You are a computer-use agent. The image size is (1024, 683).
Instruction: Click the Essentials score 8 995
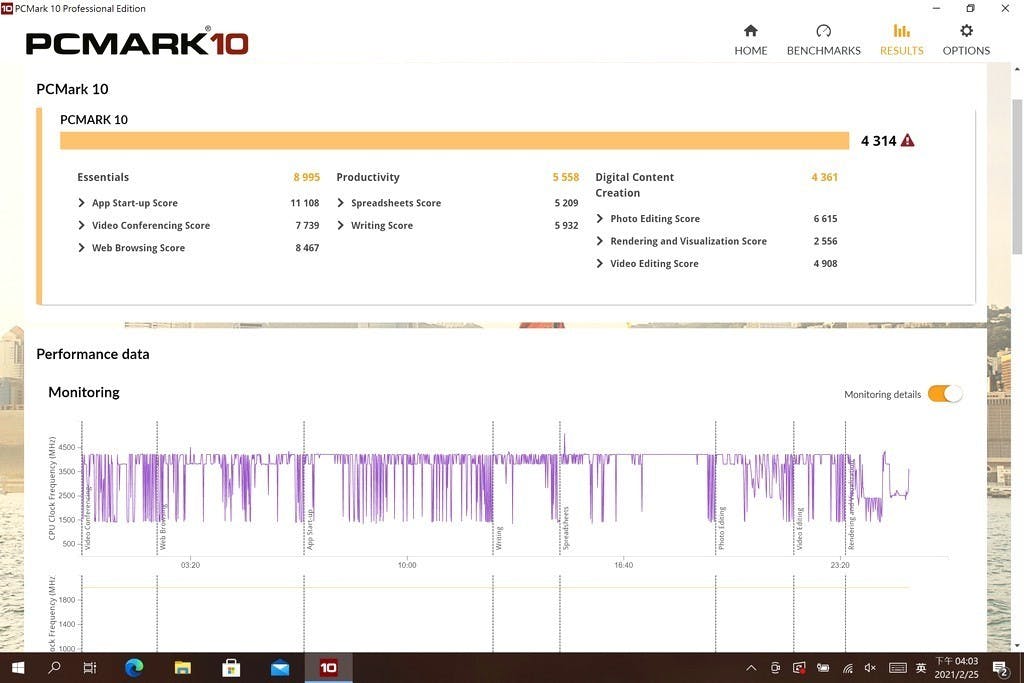[x=306, y=177]
